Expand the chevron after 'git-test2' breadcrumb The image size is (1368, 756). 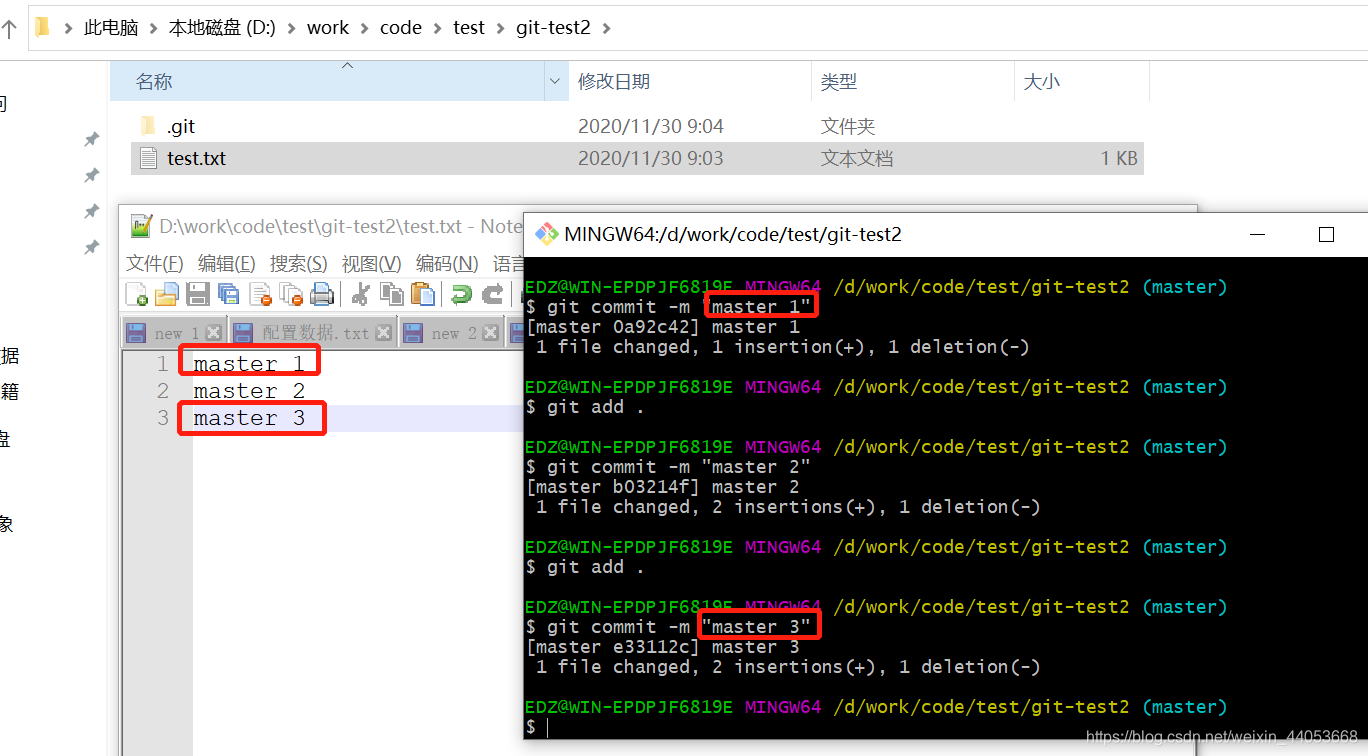606,28
